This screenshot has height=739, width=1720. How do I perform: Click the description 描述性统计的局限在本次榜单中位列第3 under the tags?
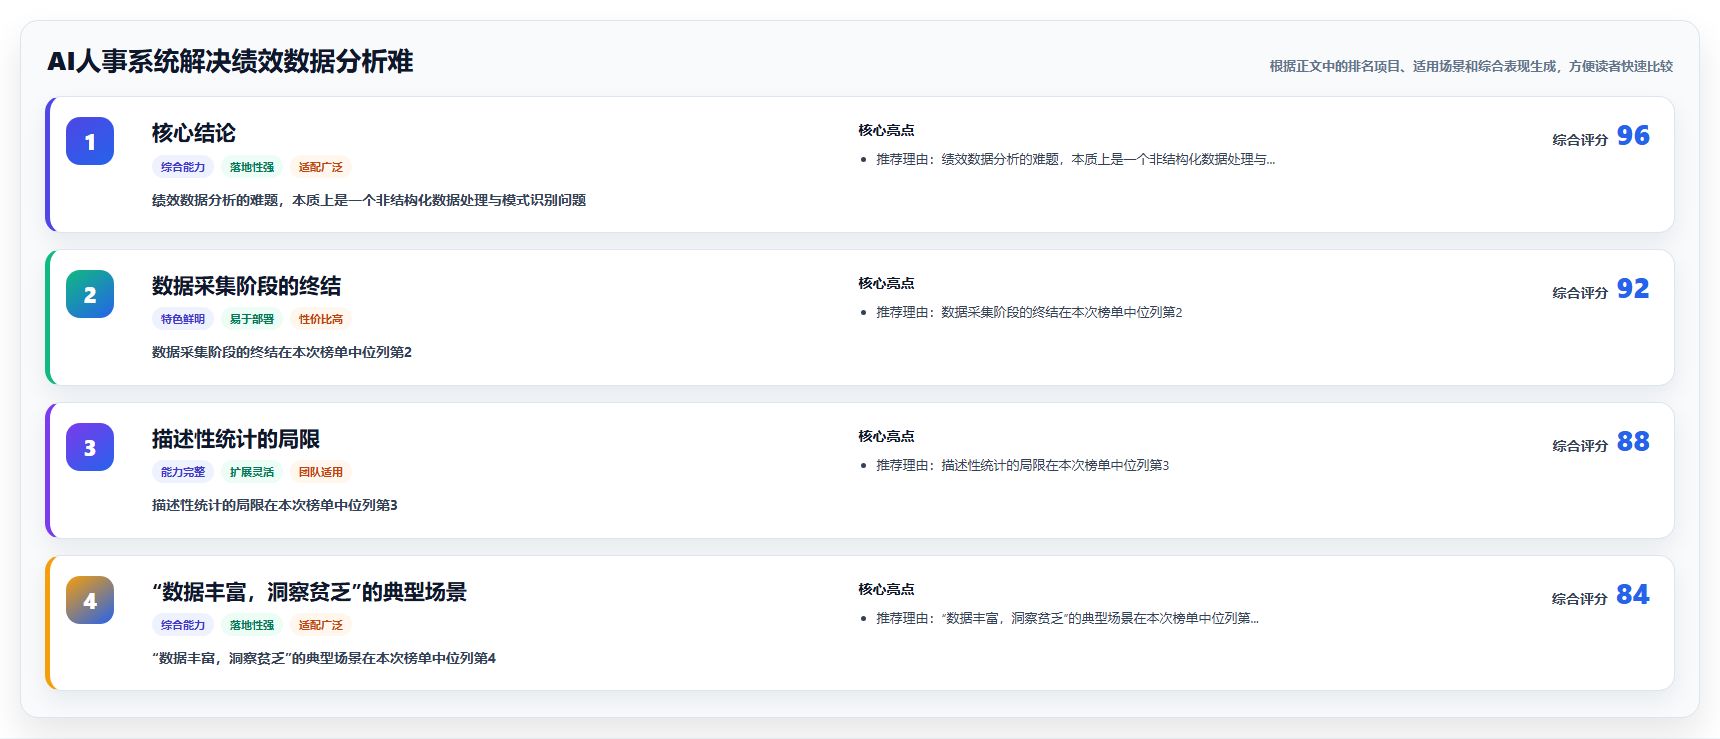click(x=275, y=505)
